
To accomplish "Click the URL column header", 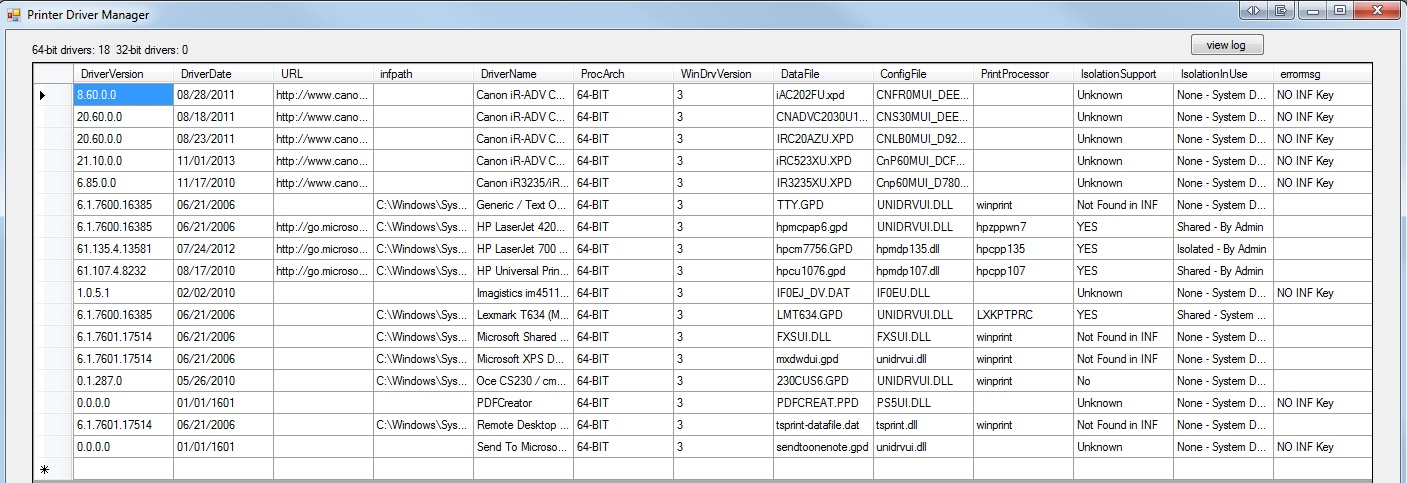I will point(323,73).
